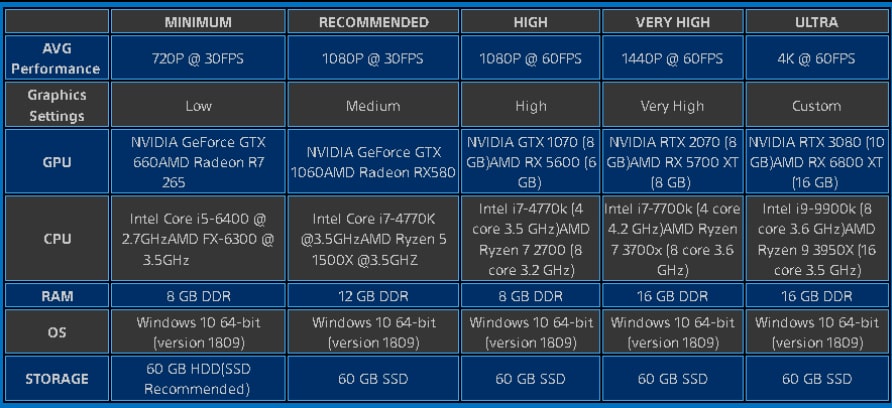Select the RECOMMENDED column header
Viewport: 892px width, 408px height.
(x=373, y=22)
